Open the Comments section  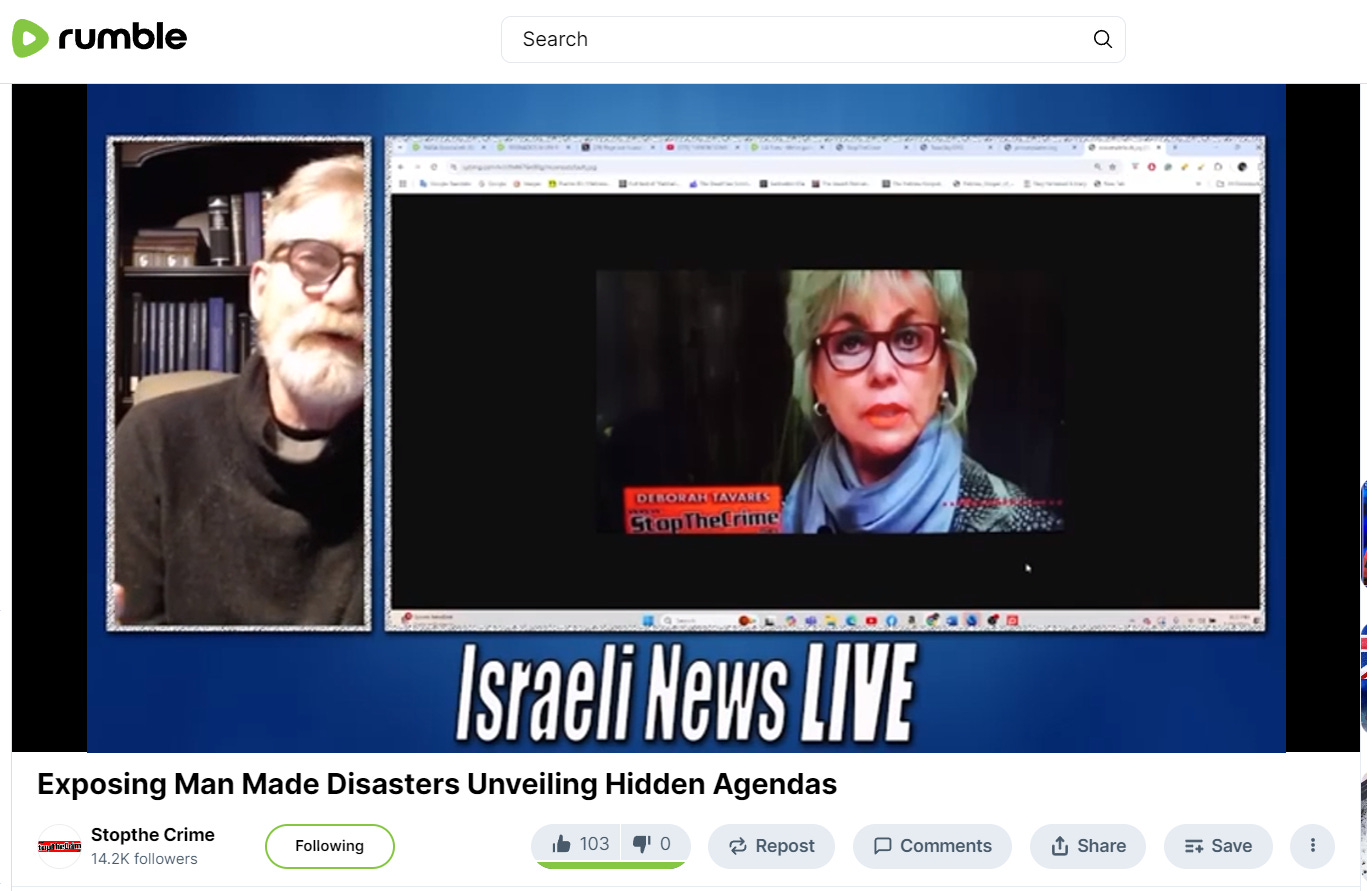tap(932, 846)
